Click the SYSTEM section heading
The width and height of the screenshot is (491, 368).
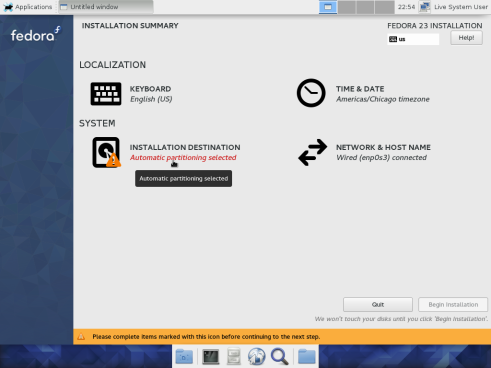click(x=97, y=123)
